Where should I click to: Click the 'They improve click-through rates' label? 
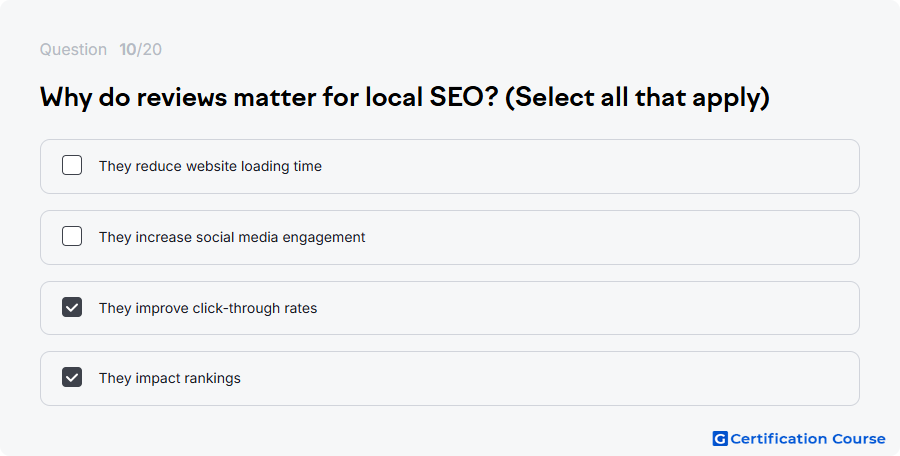[208, 308]
